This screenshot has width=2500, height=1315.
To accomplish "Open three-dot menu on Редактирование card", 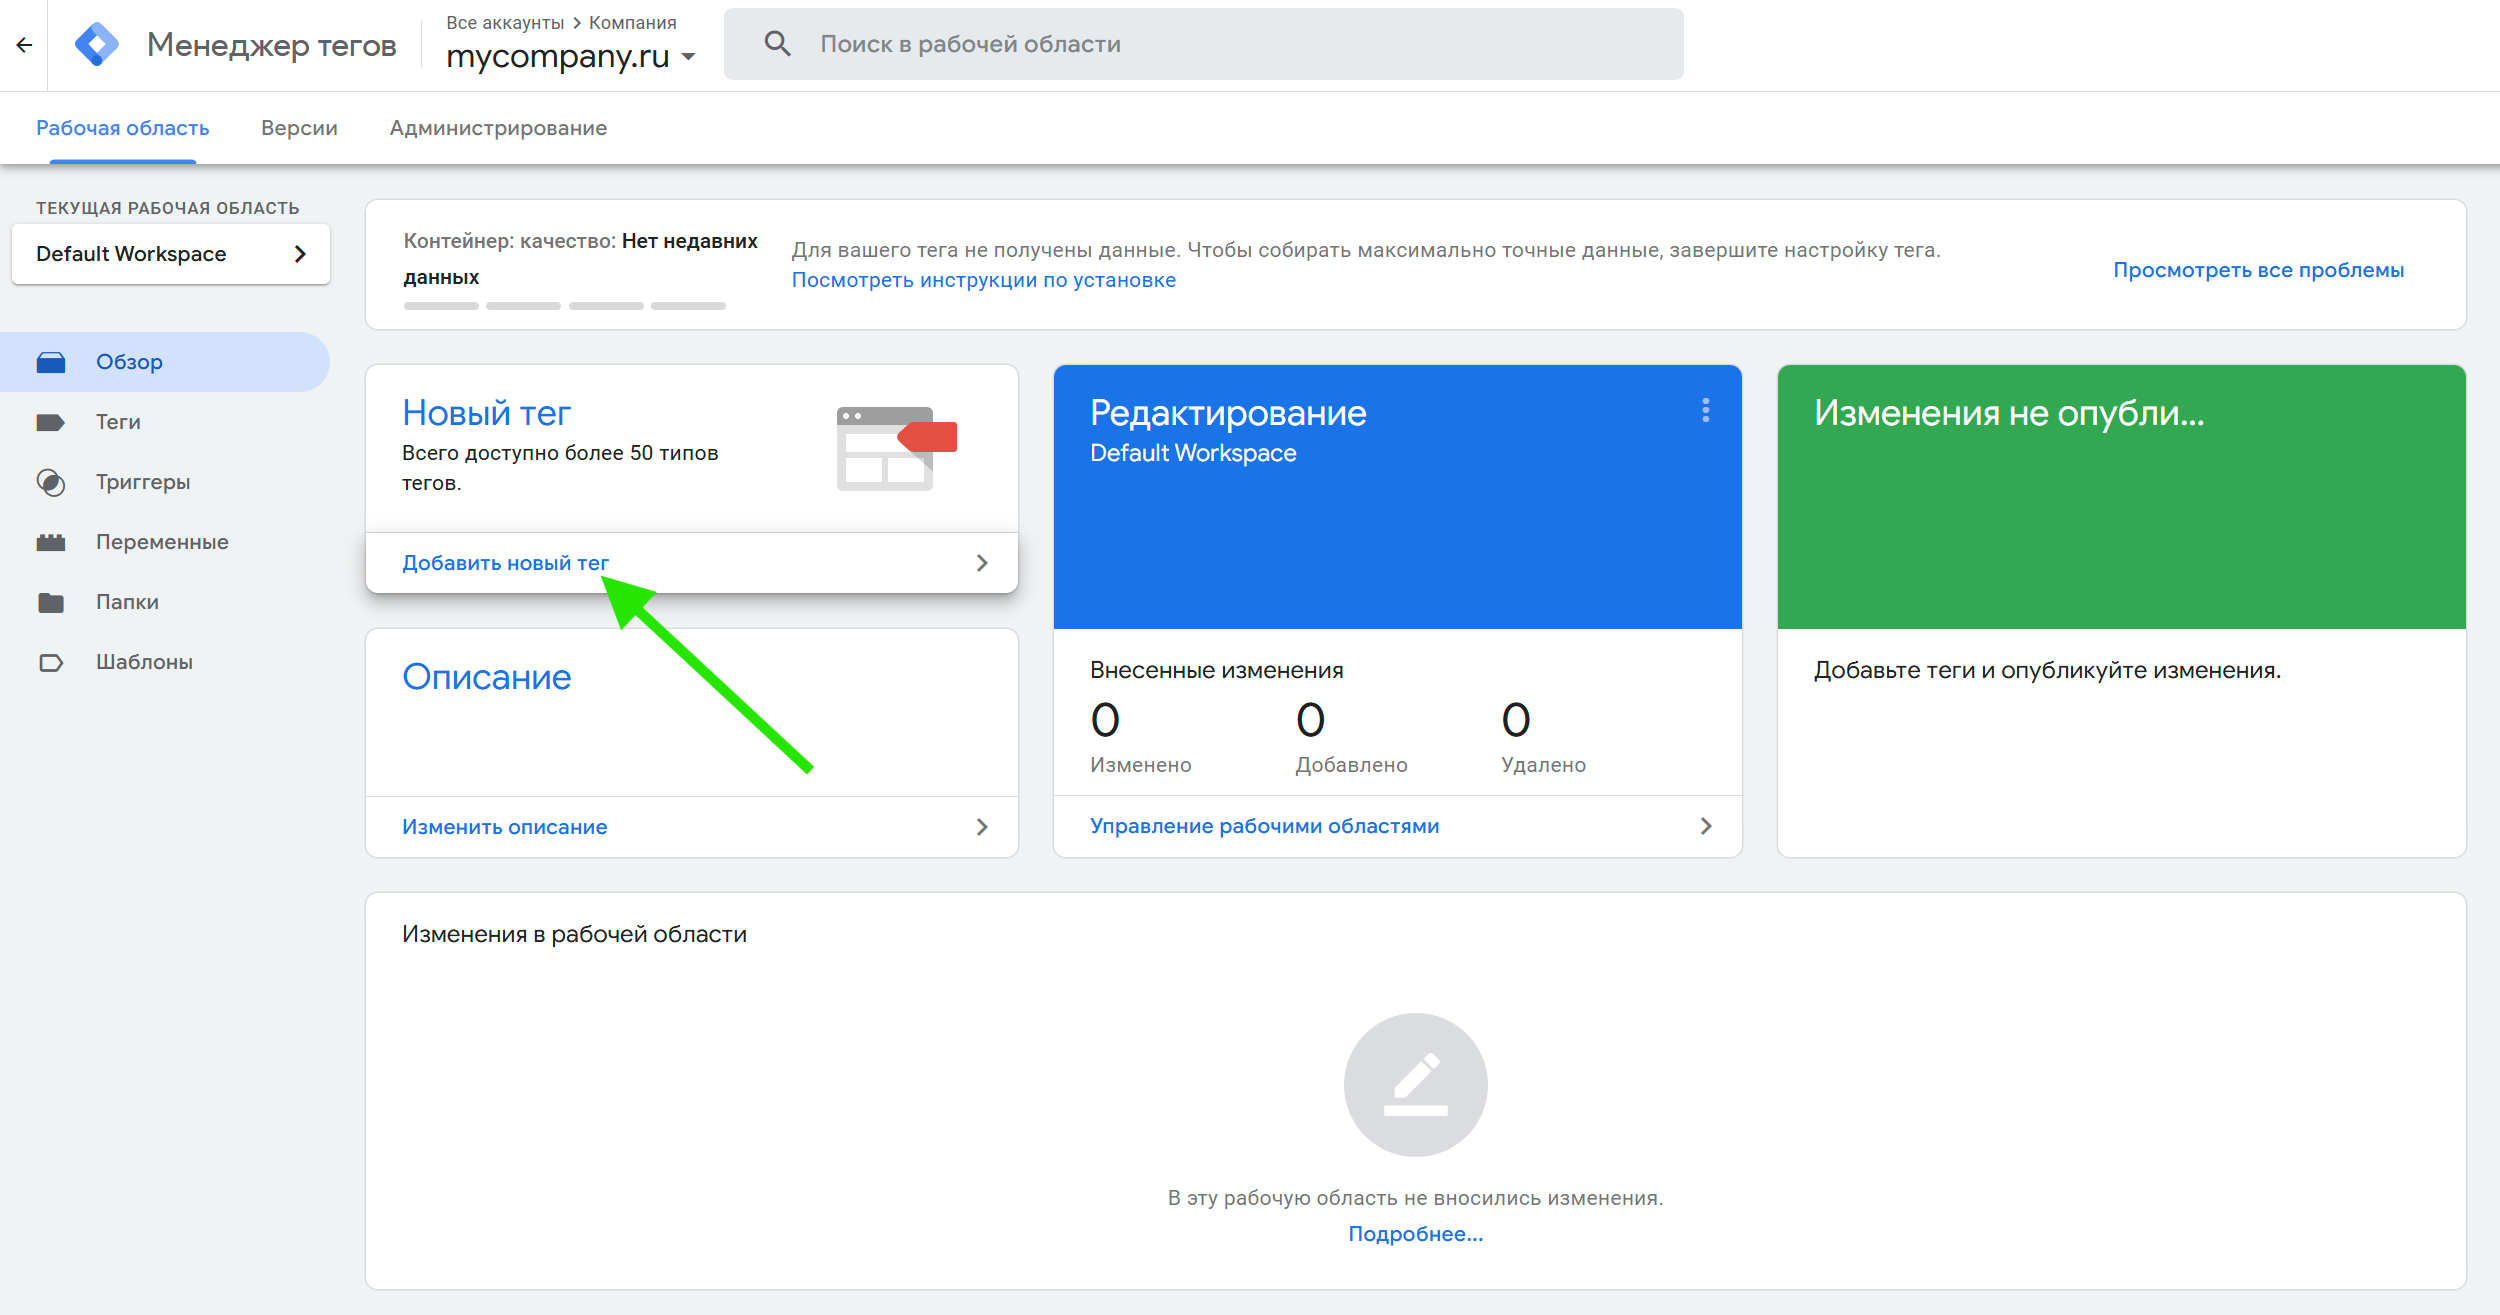I will (1705, 411).
